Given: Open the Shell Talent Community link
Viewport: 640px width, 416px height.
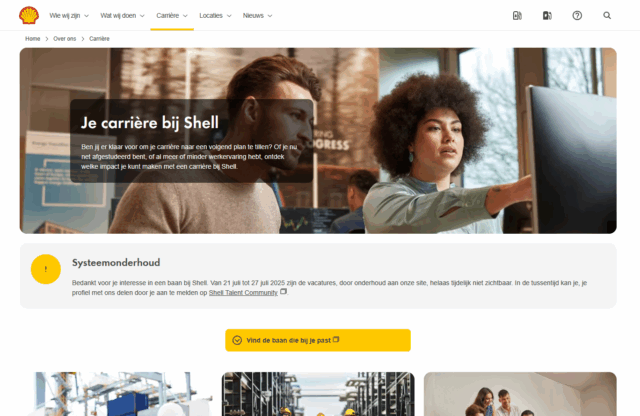Looking at the screenshot, I should point(243,293).
